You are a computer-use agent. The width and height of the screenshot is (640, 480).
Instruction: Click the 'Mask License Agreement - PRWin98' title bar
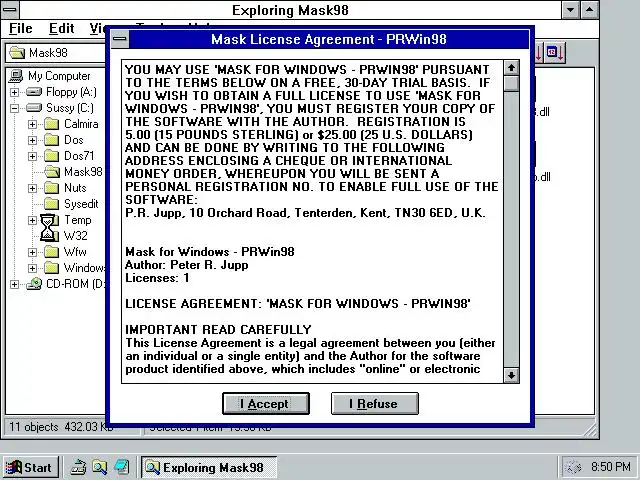[329, 40]
